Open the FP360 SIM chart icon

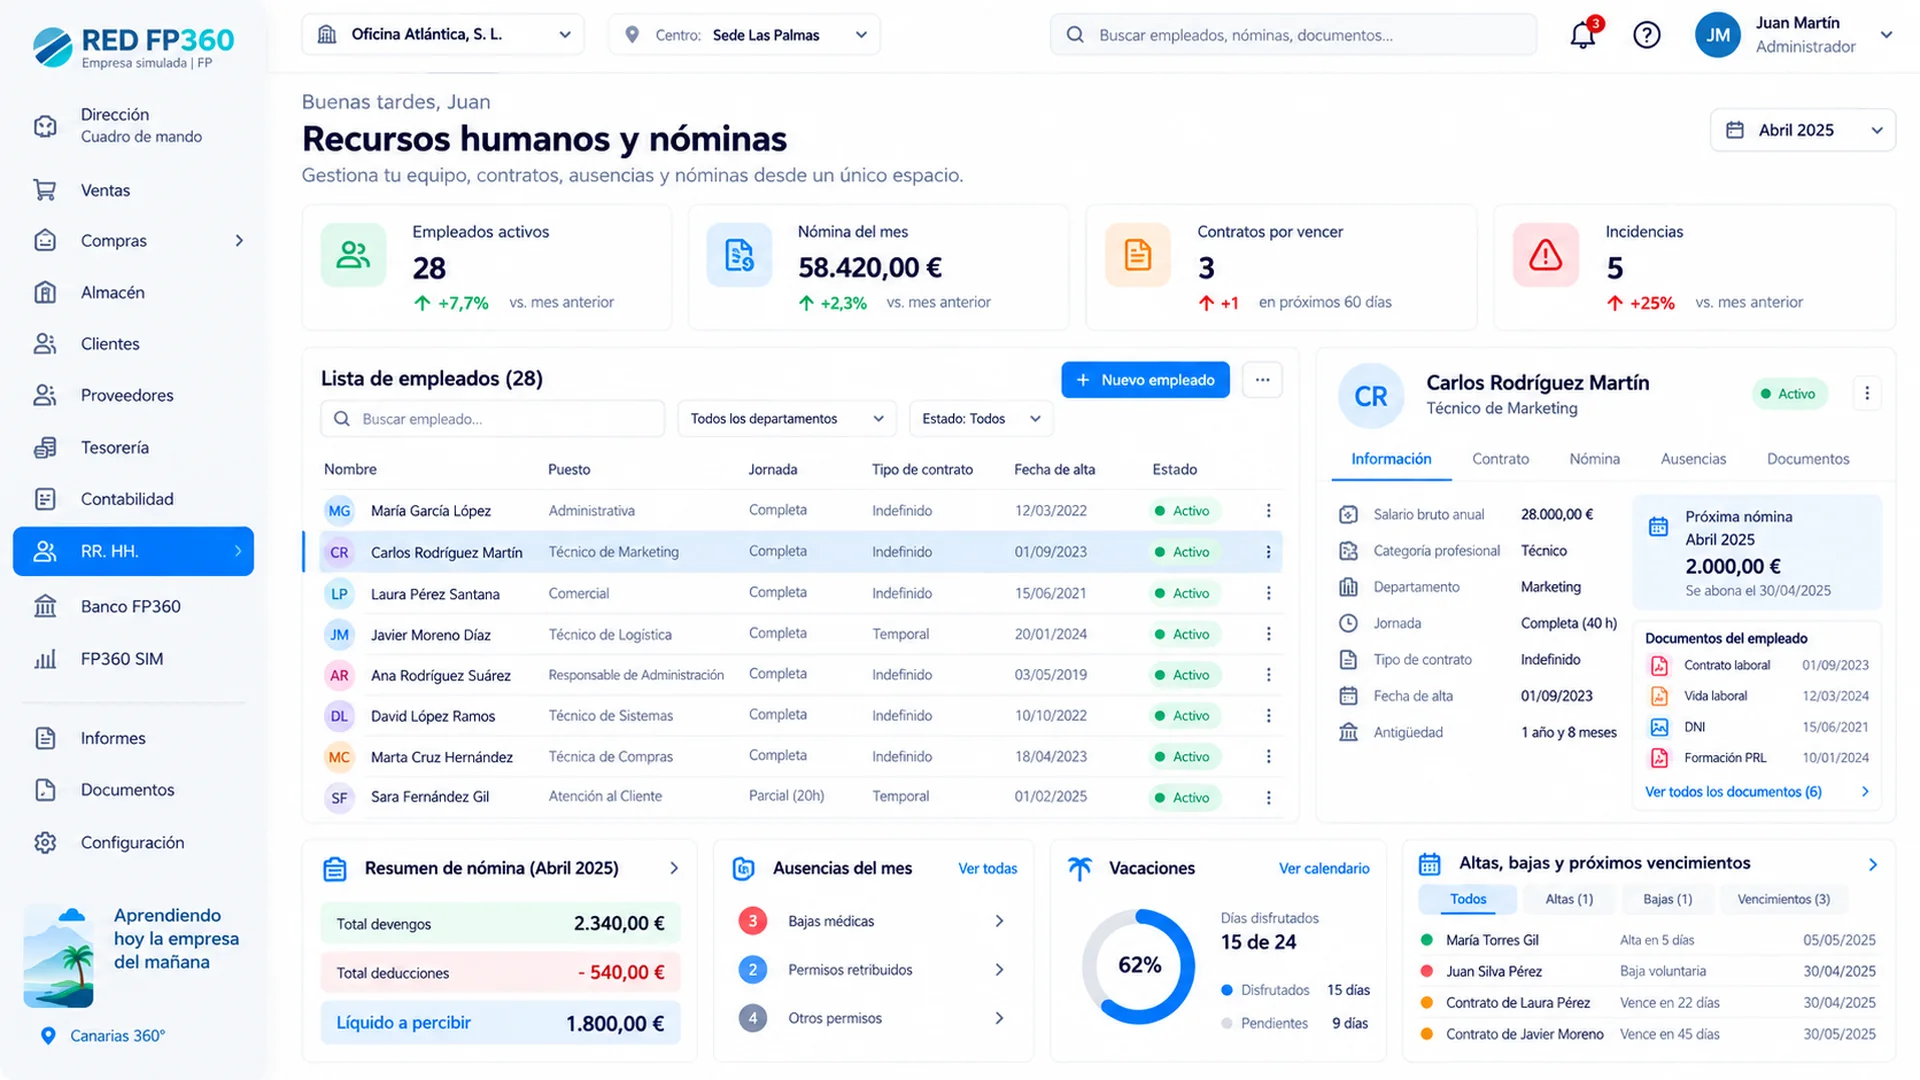click(x=45, y=659)
